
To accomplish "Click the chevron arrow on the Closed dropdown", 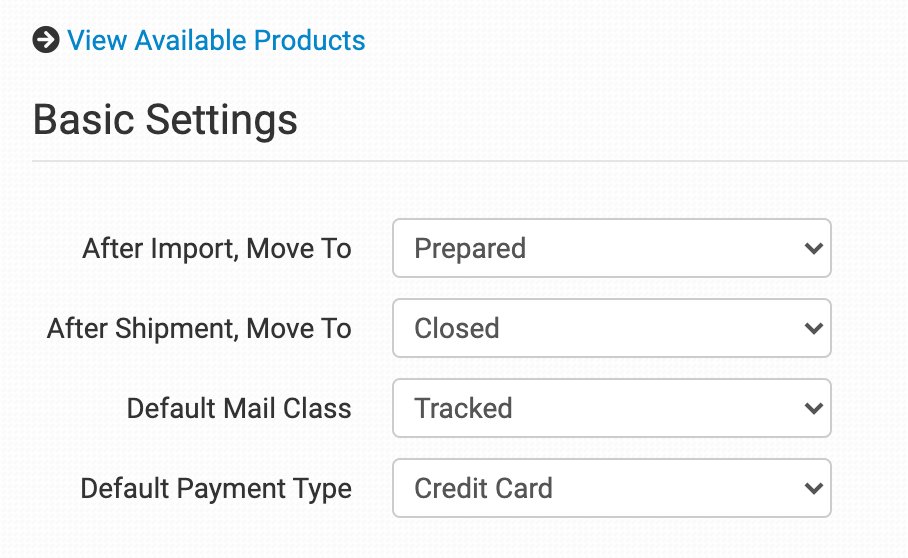I will point(813,328).
